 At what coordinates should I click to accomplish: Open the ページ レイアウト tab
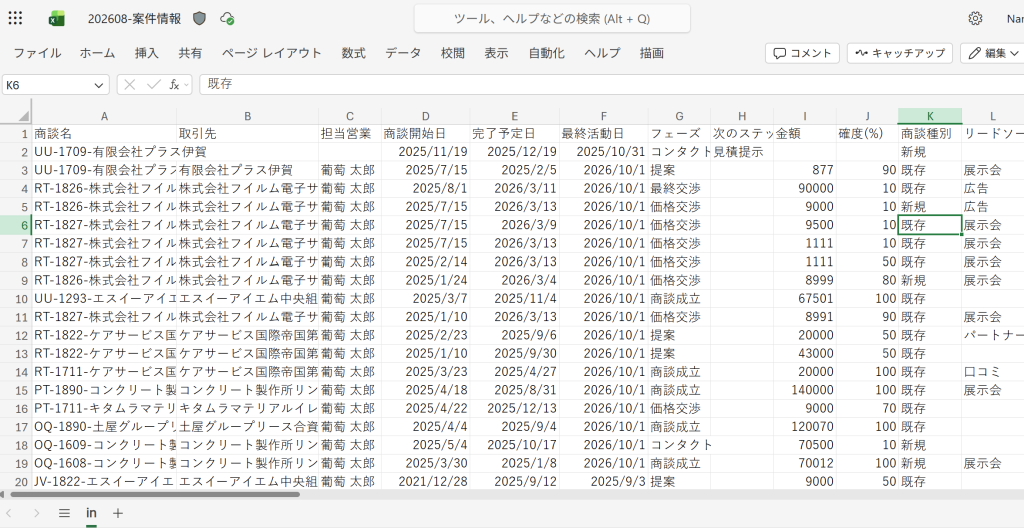(x=272, y=54)
